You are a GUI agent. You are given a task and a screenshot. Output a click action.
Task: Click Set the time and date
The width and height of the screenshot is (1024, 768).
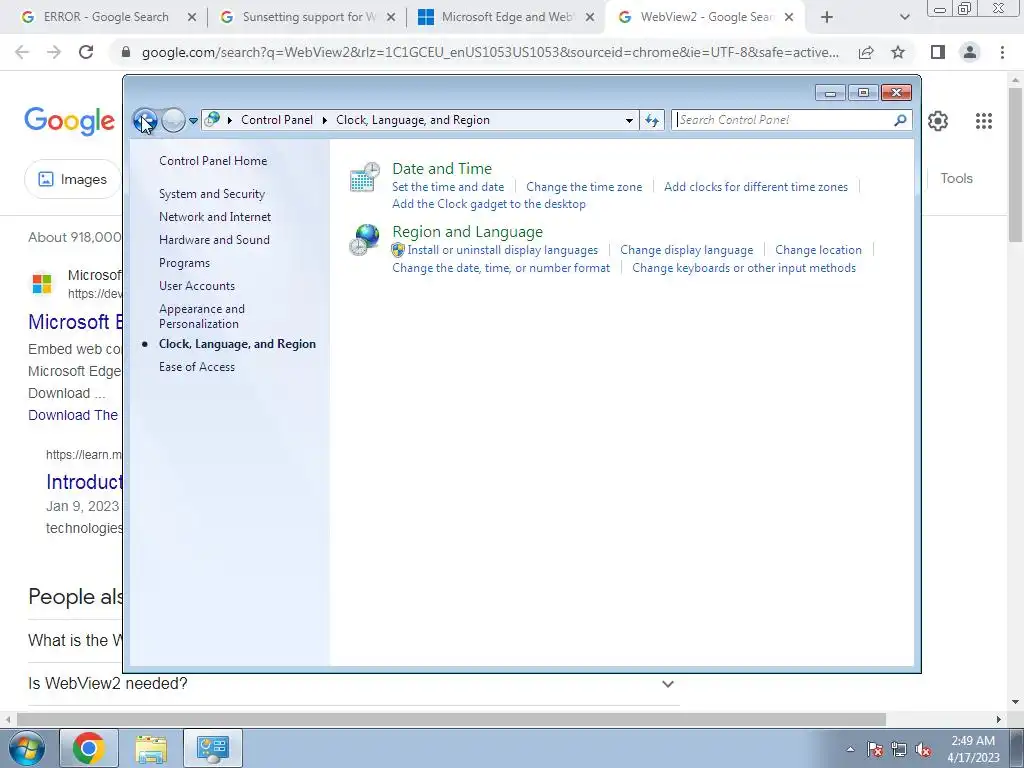(x=448, y=187)
